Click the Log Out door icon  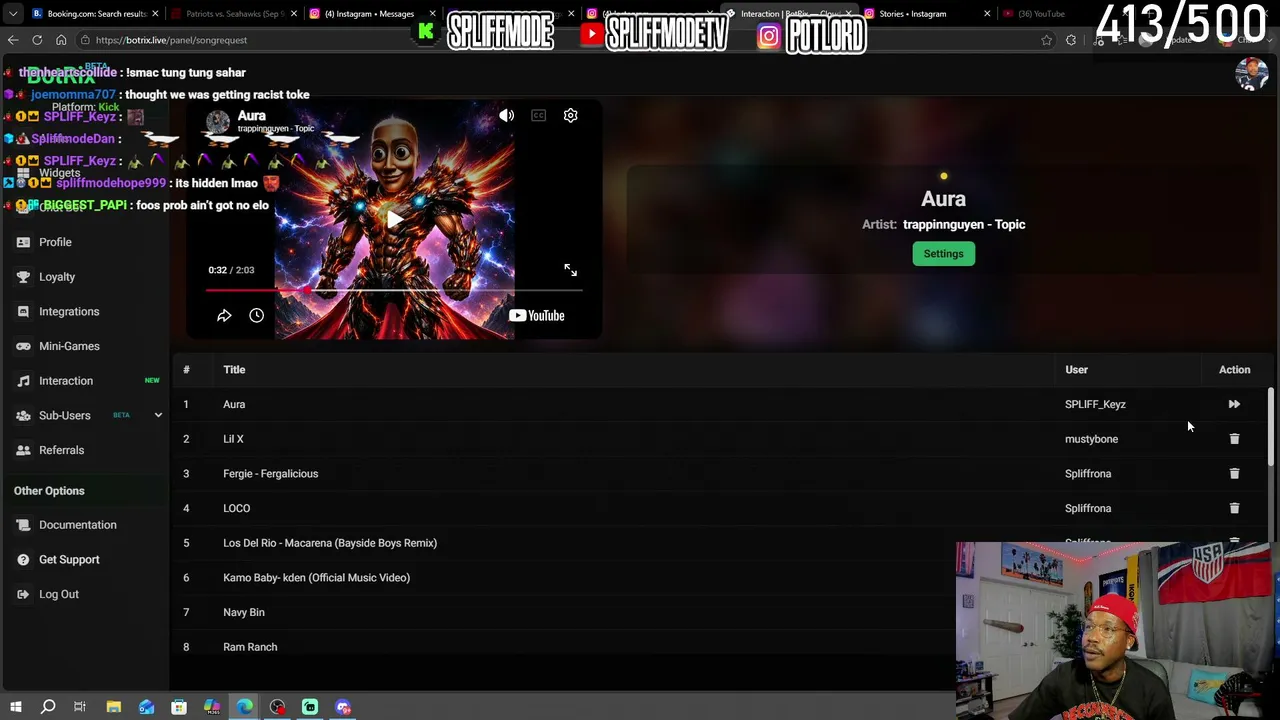pos(23,594)
